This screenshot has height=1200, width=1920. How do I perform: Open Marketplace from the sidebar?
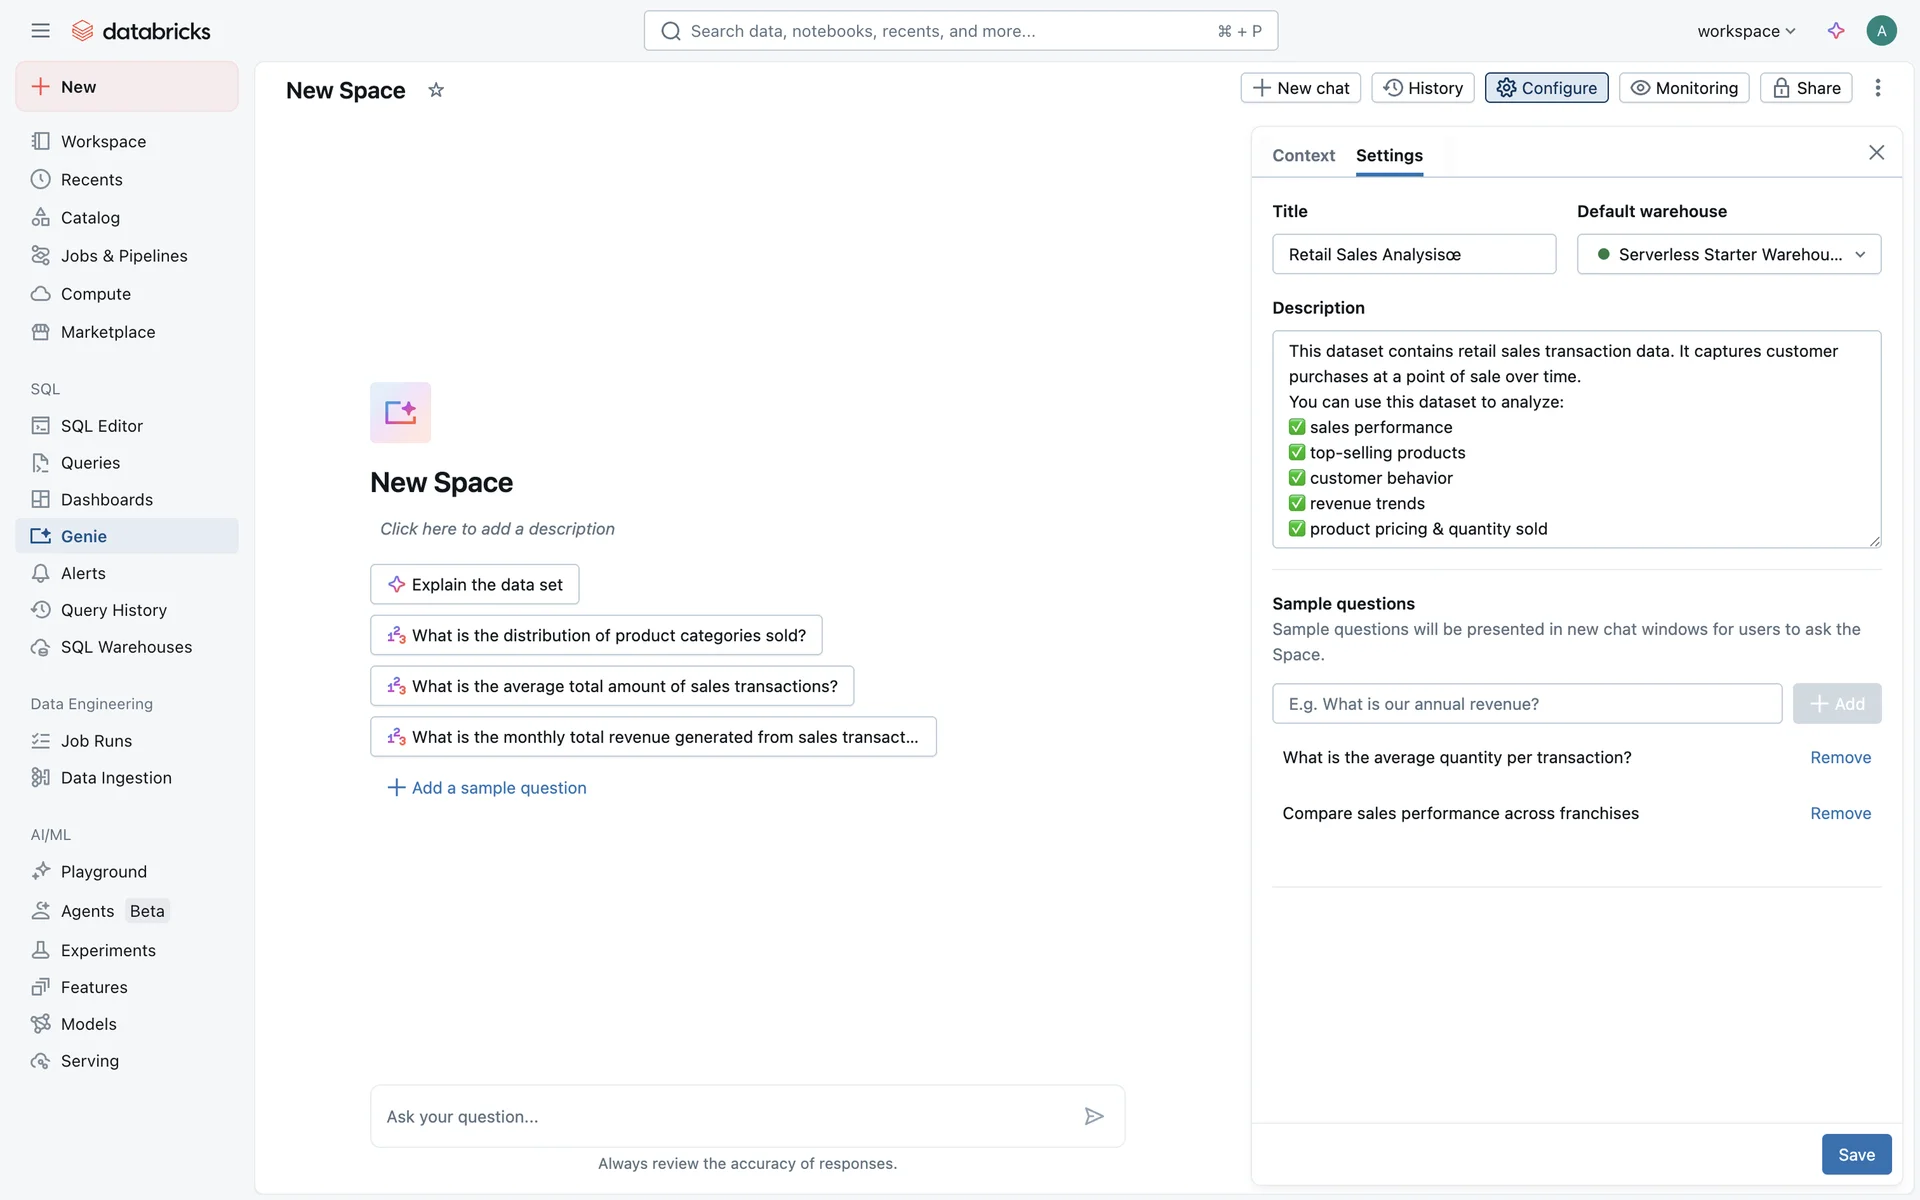click(x=108, y=332)
